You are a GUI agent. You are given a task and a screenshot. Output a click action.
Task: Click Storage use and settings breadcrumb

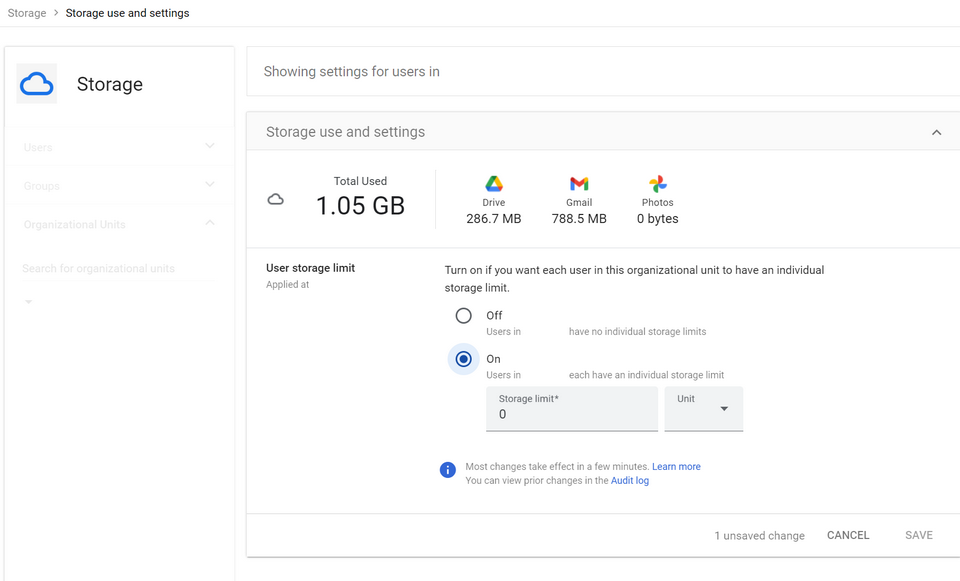pyautogui.click(x=127, y=13)
